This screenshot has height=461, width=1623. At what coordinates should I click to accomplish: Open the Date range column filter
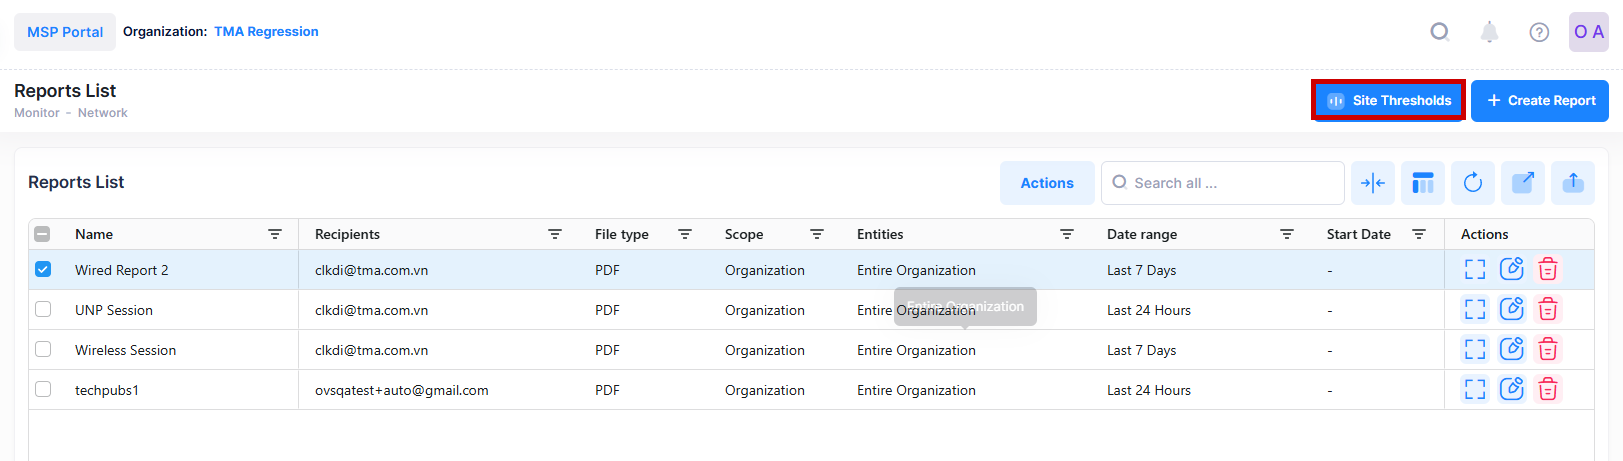point(1287,234)
